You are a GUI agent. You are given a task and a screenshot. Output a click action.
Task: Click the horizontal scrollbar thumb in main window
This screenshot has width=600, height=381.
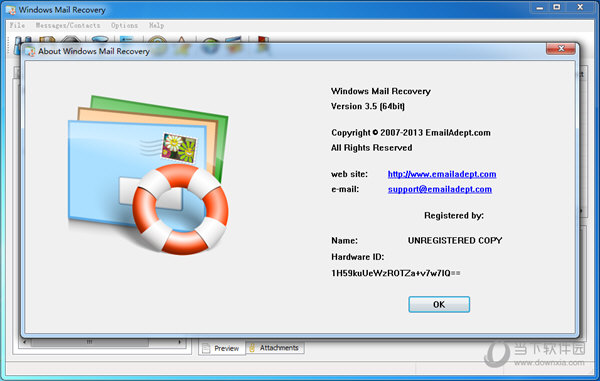(90, 342)
